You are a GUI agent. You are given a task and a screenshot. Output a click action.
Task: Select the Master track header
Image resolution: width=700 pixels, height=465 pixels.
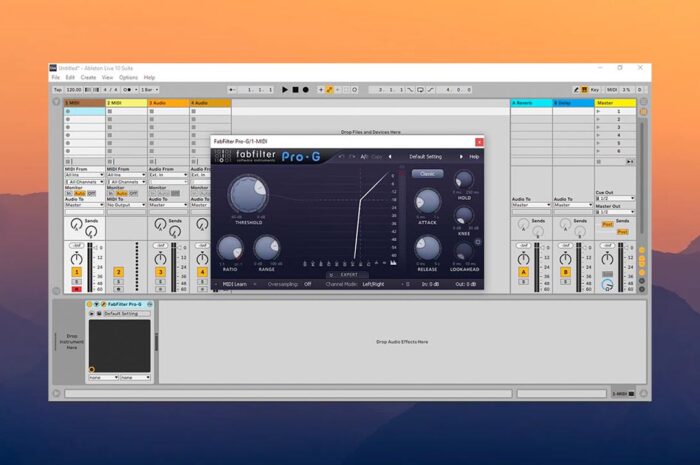point(615,103)
